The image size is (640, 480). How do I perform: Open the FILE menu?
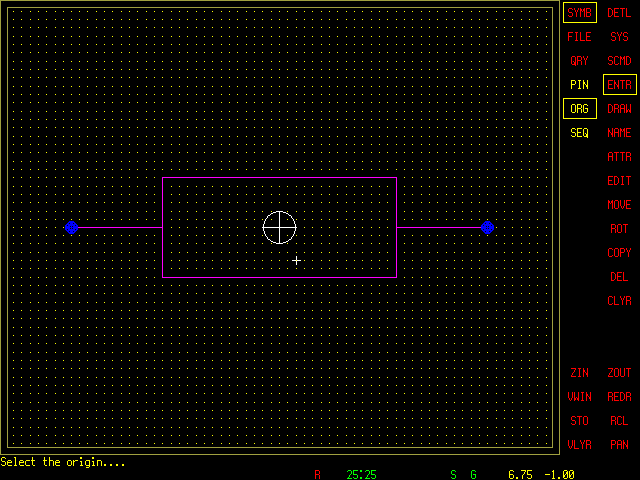coord(580,37)
